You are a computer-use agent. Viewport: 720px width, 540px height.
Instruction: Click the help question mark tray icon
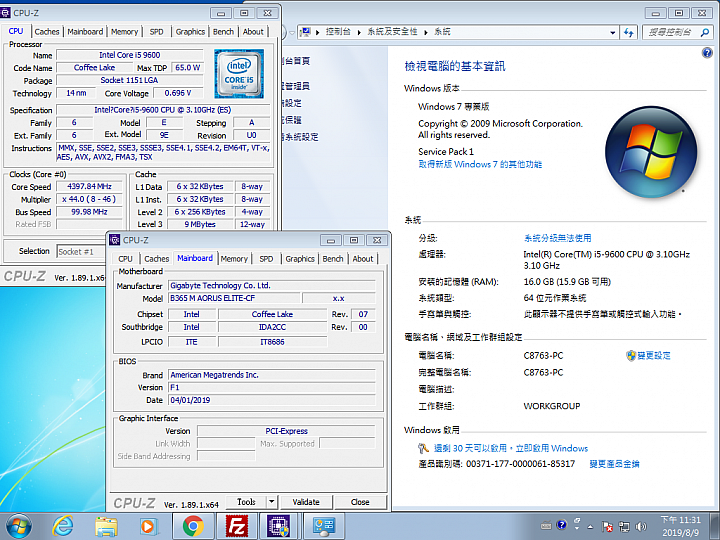click(561, 524)
